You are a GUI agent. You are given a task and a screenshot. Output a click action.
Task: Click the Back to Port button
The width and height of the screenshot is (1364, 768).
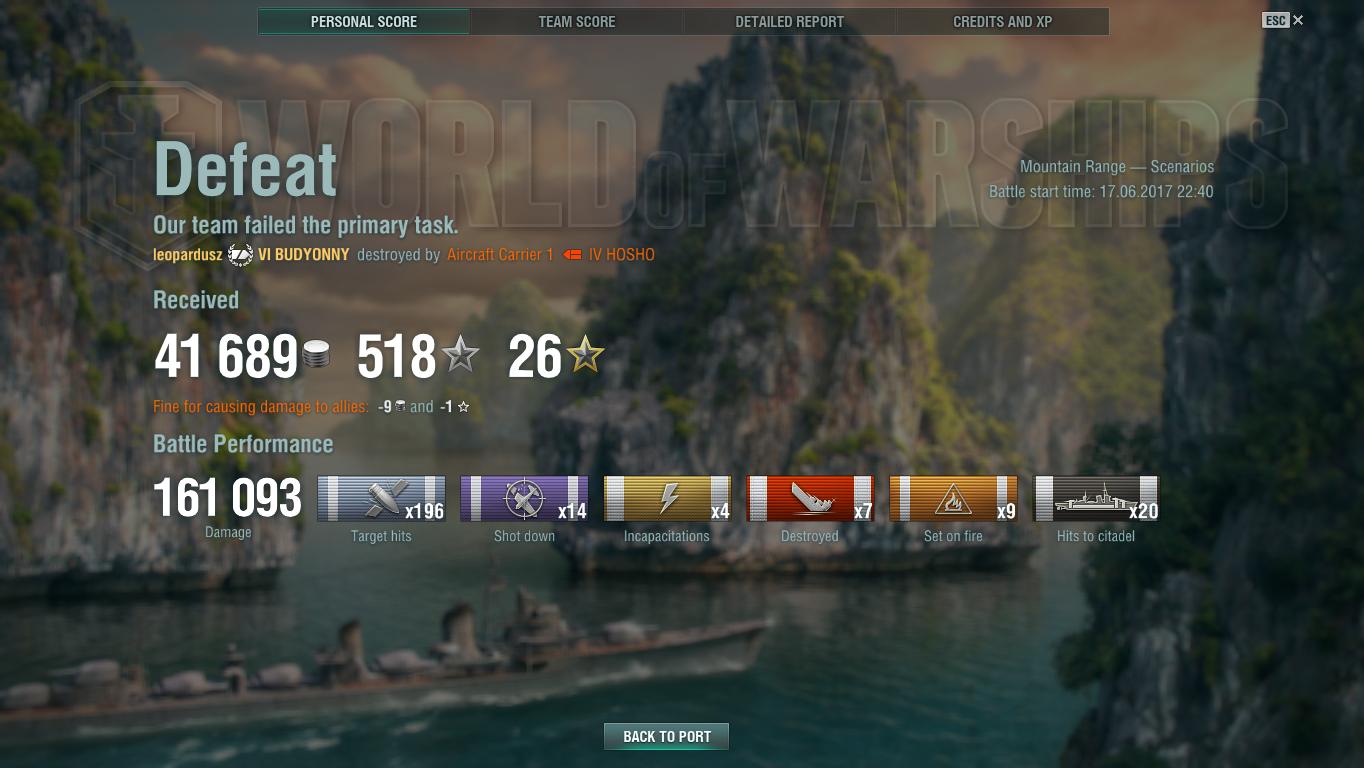tap(666, 736)
